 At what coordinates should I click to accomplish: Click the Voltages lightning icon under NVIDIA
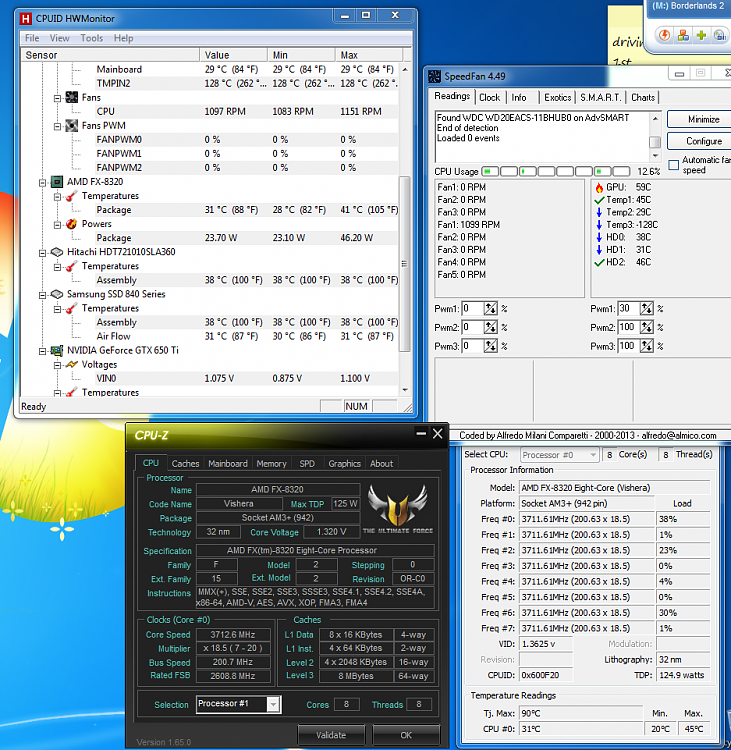pyautogui.click(x=72, y=364)
